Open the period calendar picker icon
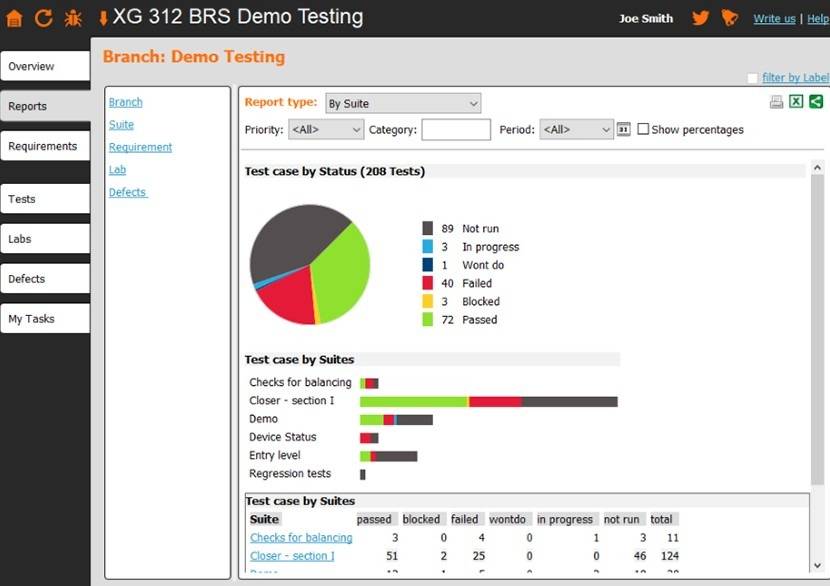The image size is (830, 586). 624,129
